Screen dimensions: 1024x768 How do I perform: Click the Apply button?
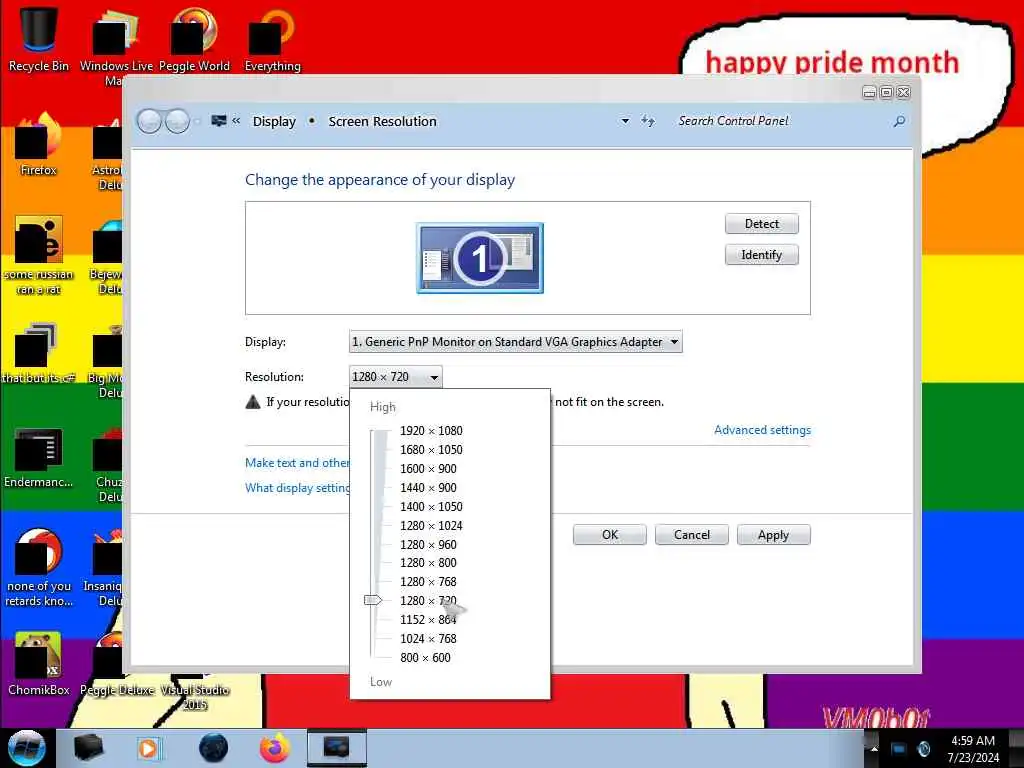(773, 535)
